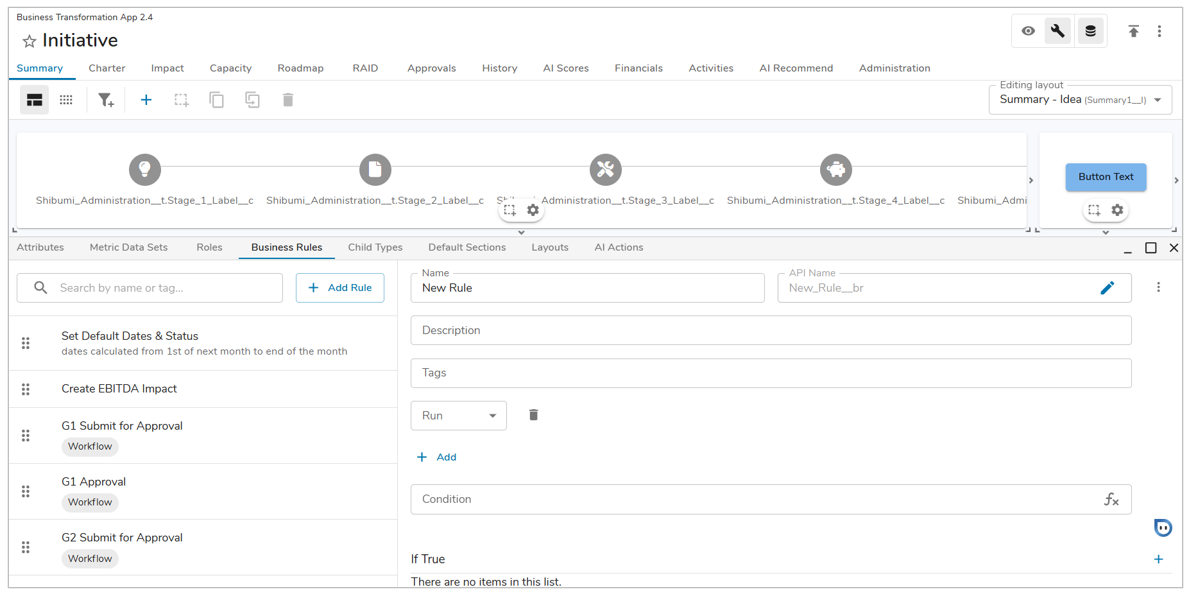1187x593 pixels.
Task: Open the database stack icon
Action: pyautogui.click(x=1090, y=31)
